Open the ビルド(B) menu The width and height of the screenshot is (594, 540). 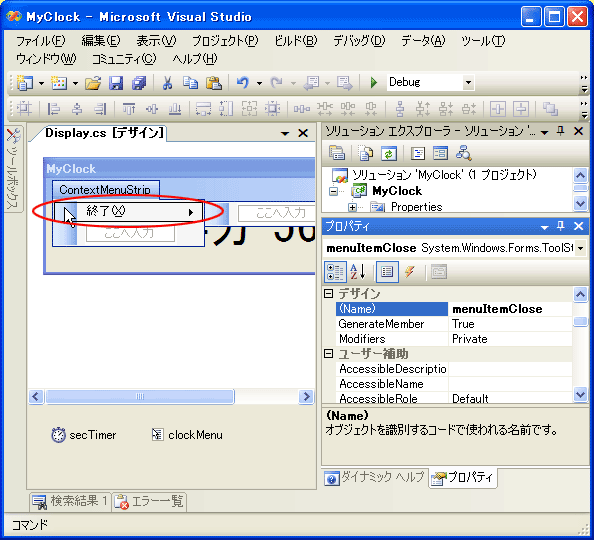296,41
